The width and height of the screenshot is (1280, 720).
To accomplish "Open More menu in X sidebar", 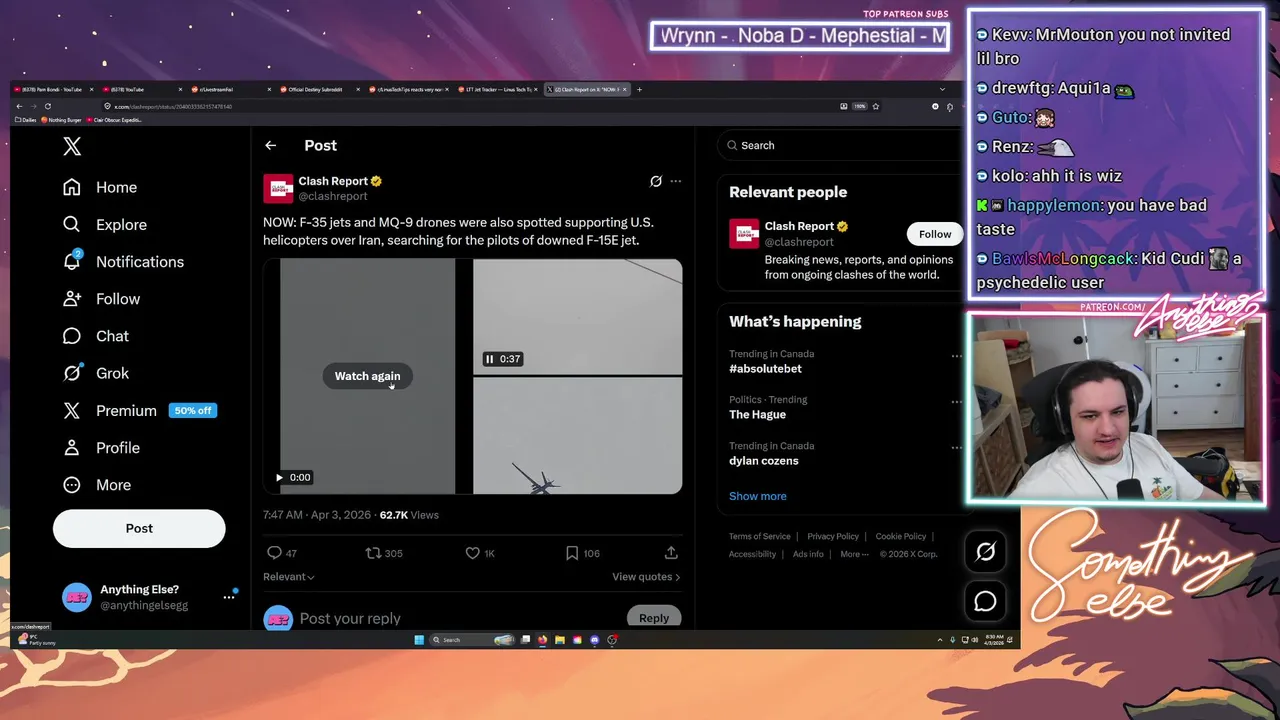I will coord(97,485).
